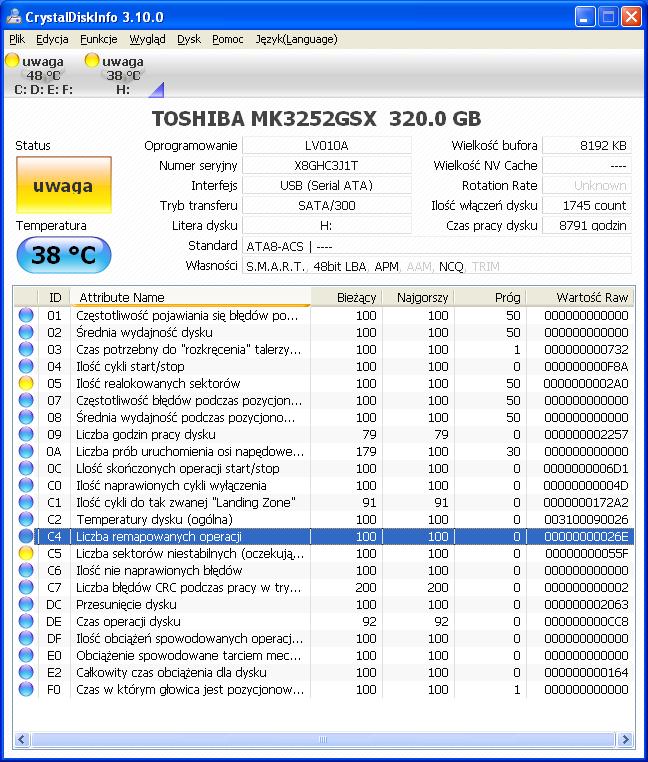Screen dimensions: 648x762
Task: Click the power-on hours field 8791 godzin
Action: (587, 225)
